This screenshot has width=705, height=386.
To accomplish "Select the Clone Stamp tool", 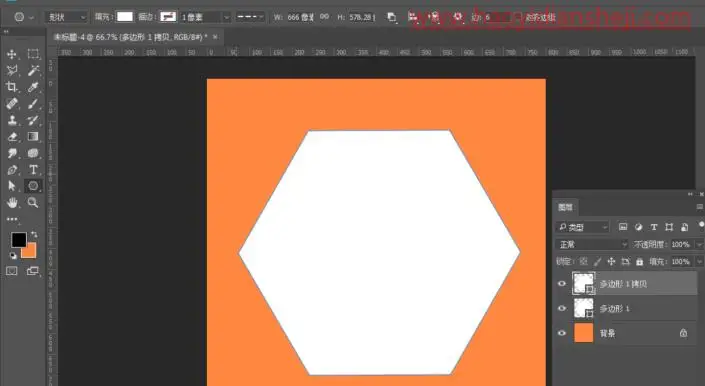I will pyautogui.click(x=12, y=120).
